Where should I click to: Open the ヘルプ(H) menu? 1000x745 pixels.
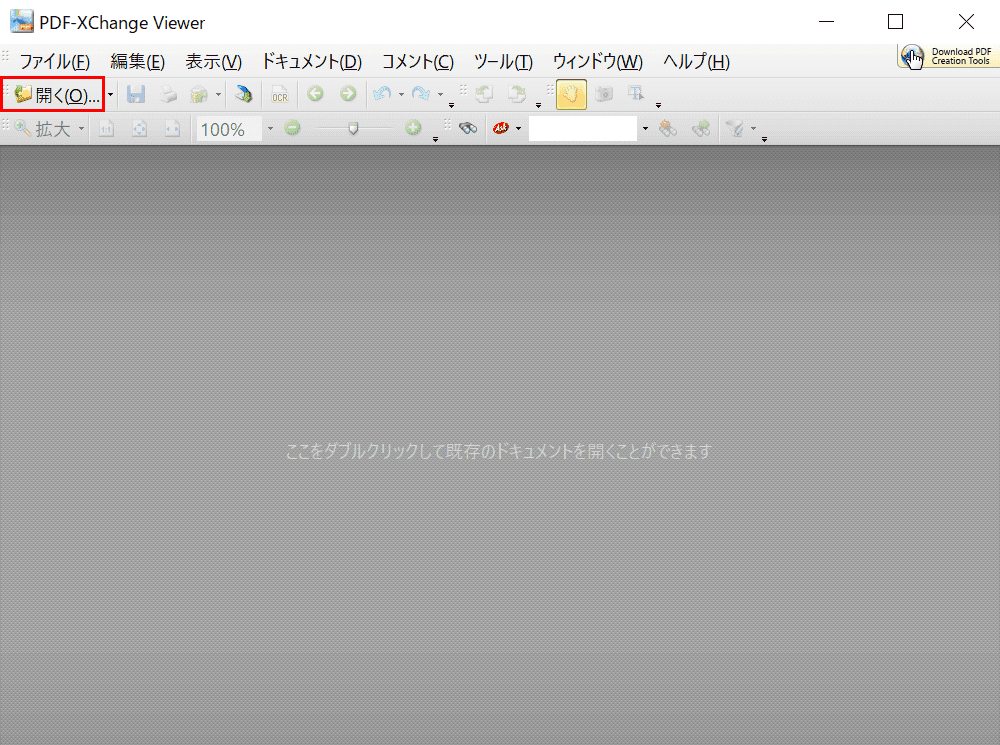pyautogui.click(x=696, y=61)
